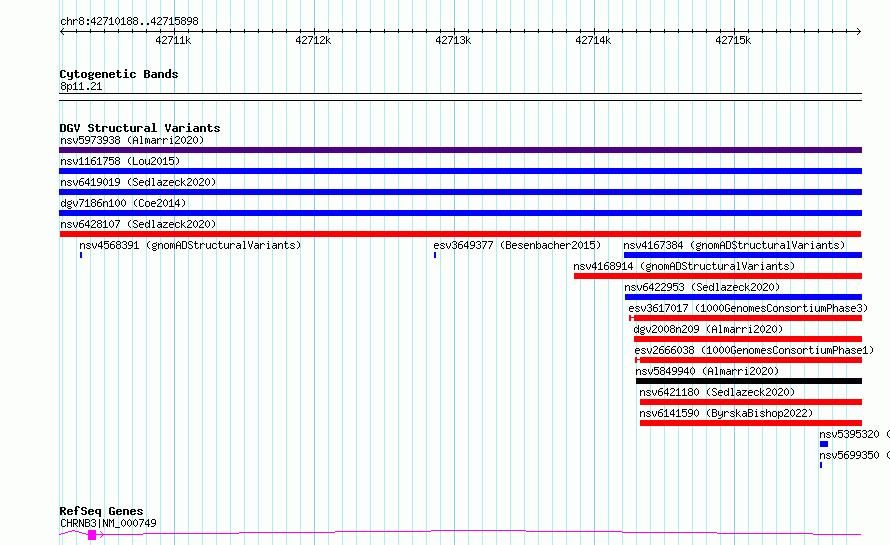Screen dimensions: 890x545
Task: Click the red nsv6421180 variant bar
Action: coord(750,402)
